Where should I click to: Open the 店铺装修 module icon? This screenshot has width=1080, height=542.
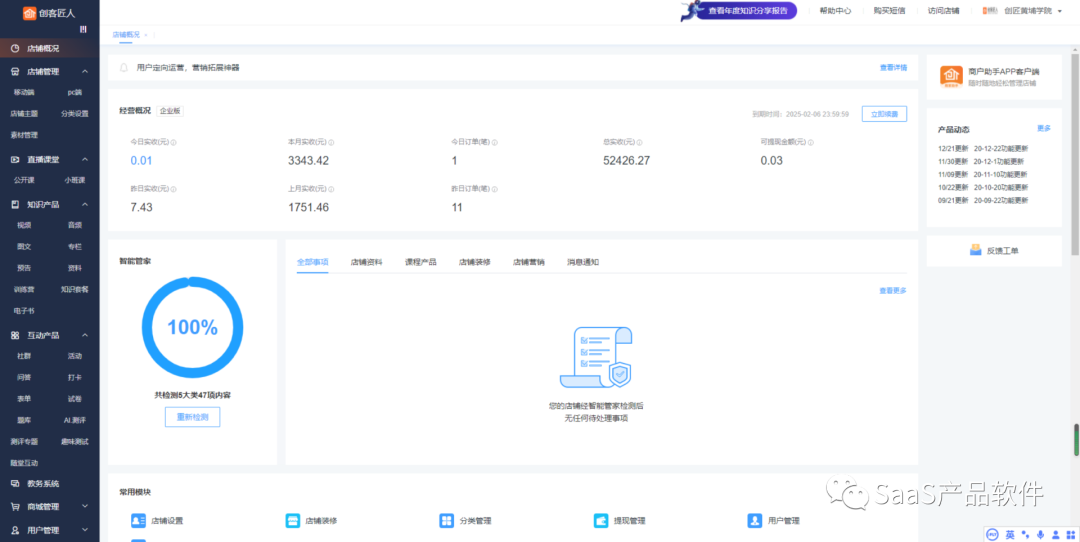coord(293,521)
